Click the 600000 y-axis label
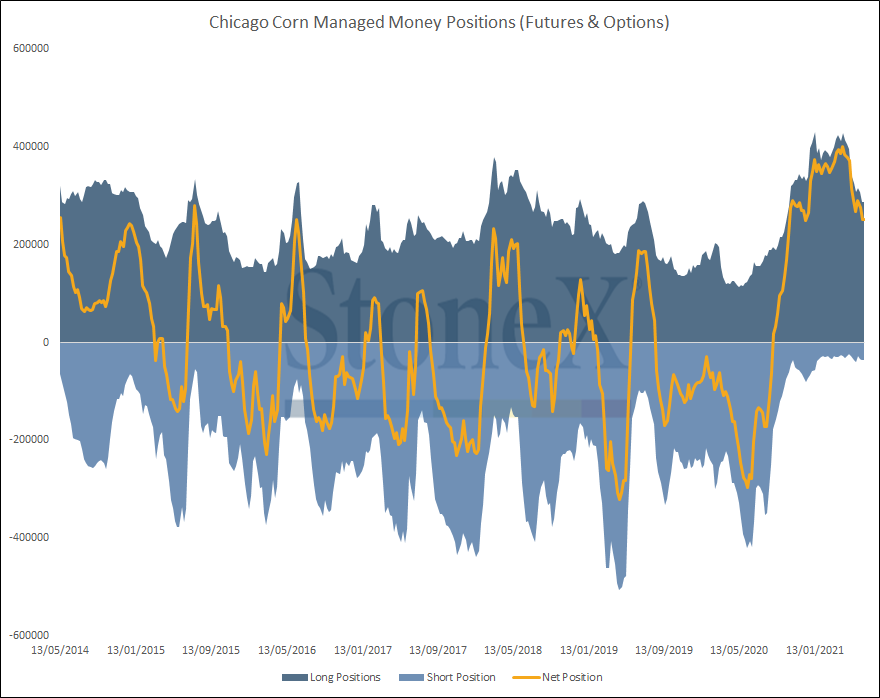 click(31, 48)
